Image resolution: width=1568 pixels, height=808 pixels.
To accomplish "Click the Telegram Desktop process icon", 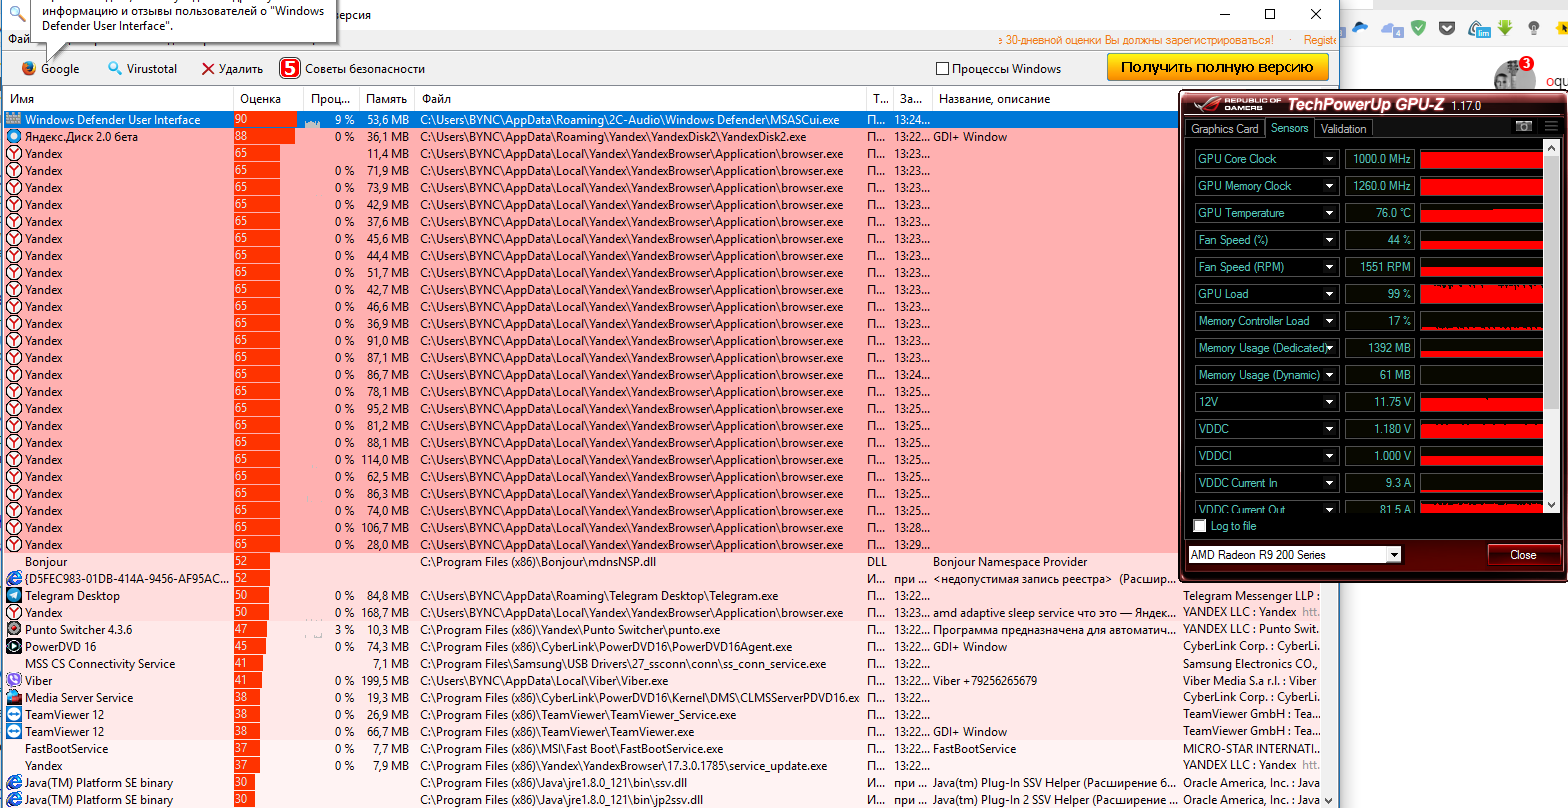I will [14, 596].
